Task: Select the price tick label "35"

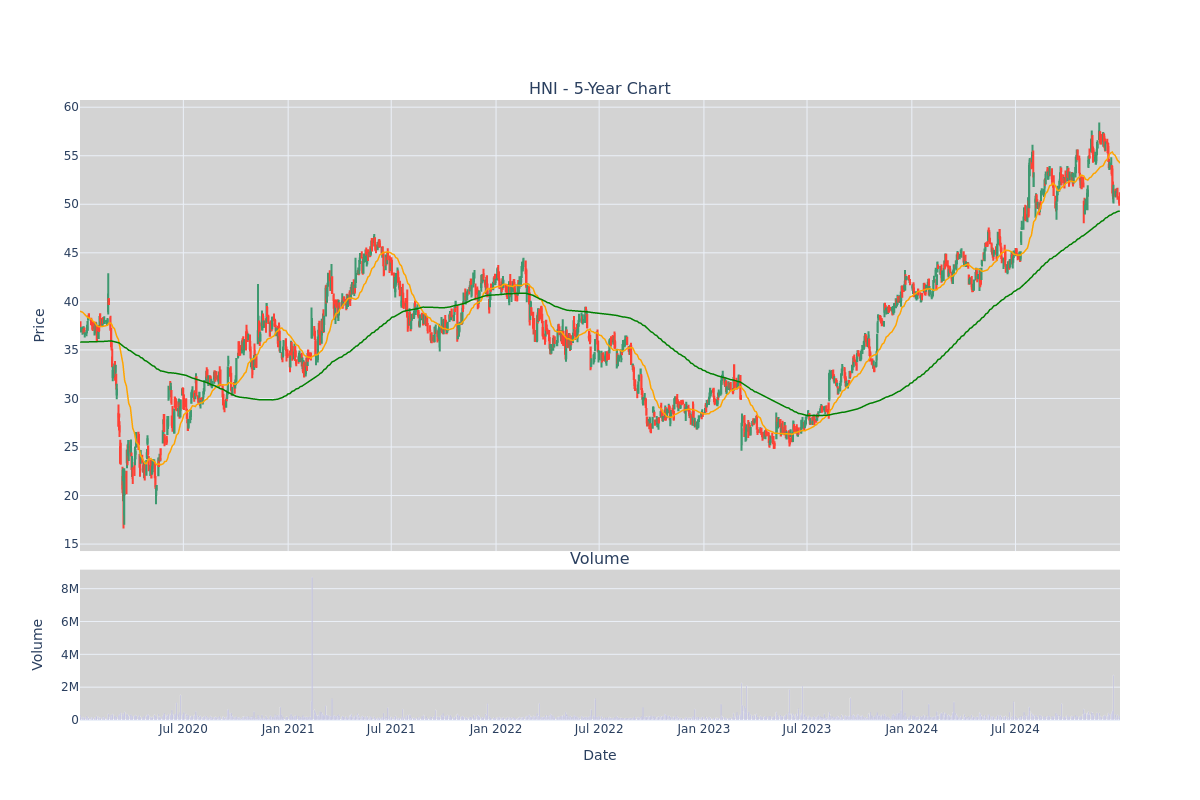Action: coord(71,350)
